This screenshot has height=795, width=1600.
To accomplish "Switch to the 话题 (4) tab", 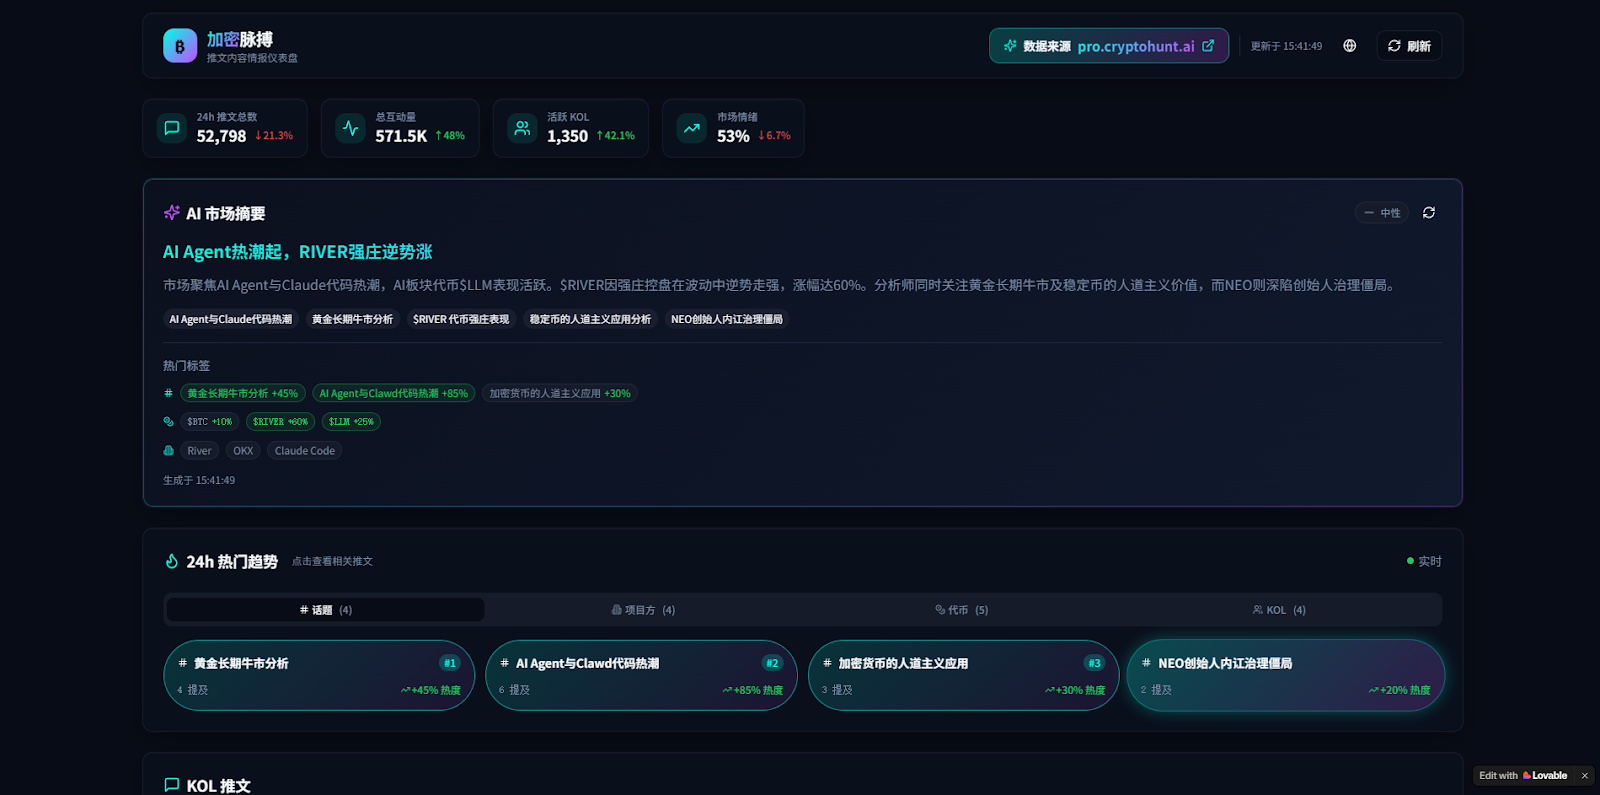I will tap(325, 610).
